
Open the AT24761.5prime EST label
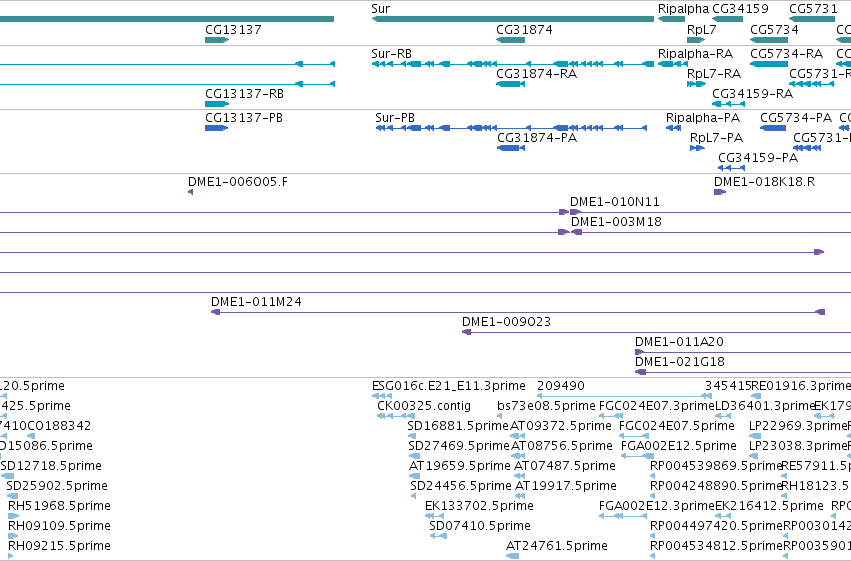click(x=557, y=546)
